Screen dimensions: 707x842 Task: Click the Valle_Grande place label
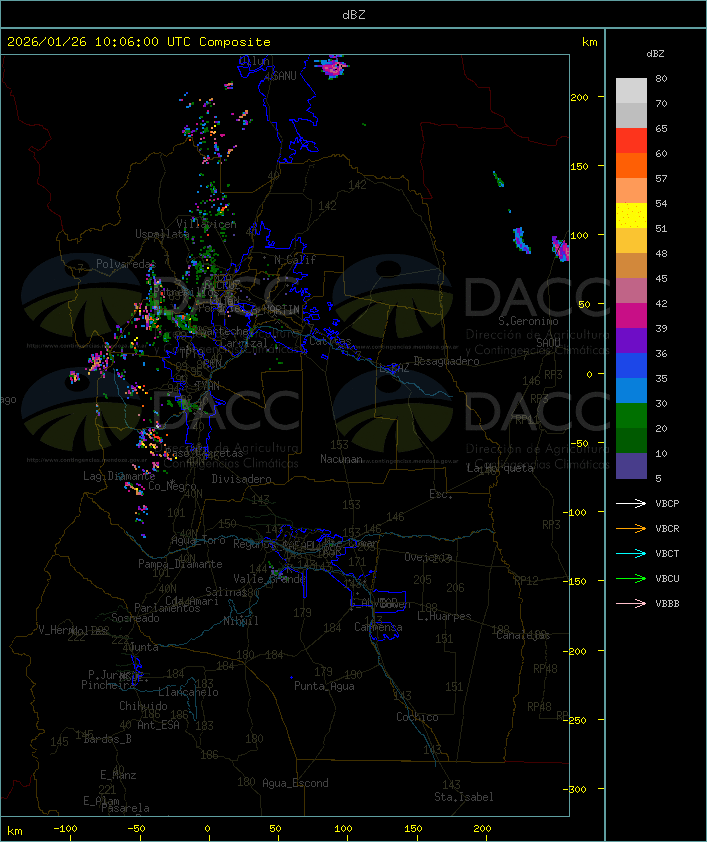tap(269, 579)
